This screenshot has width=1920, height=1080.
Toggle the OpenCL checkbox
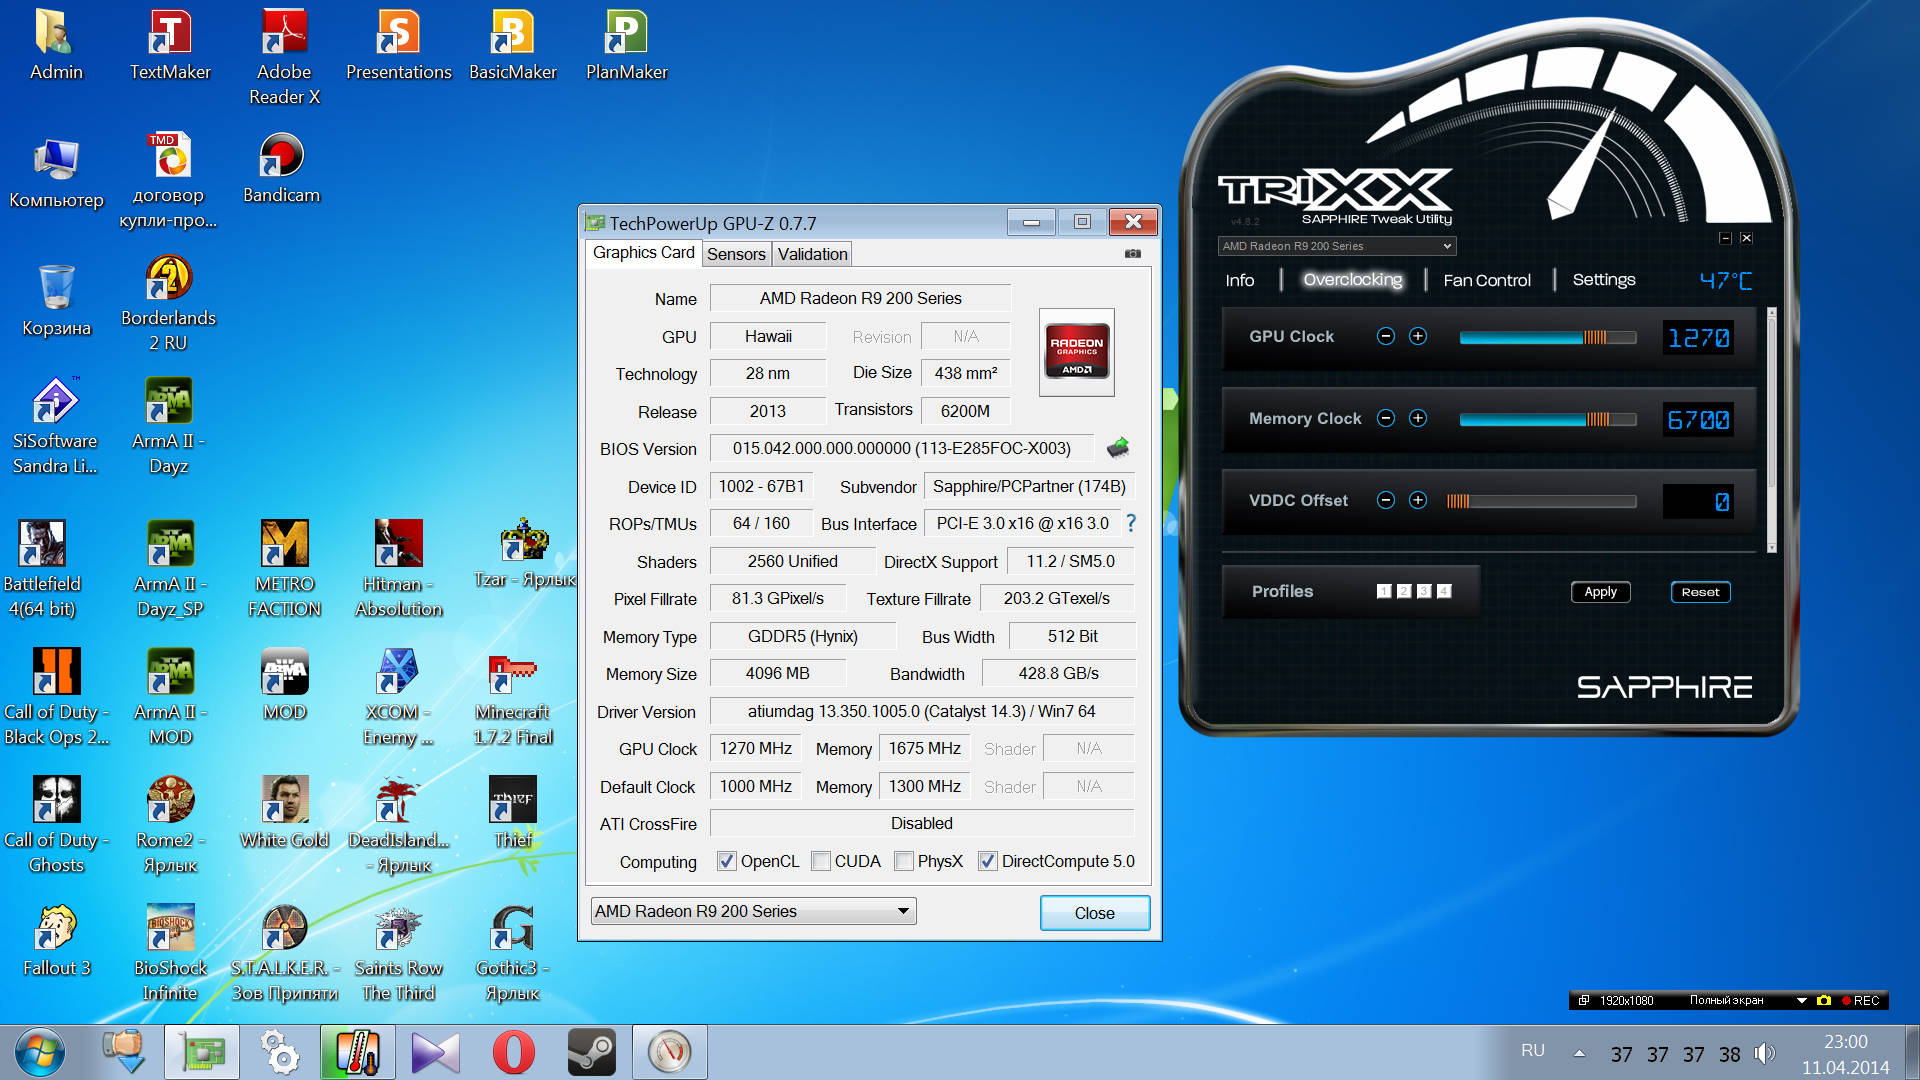pos(727,861)
